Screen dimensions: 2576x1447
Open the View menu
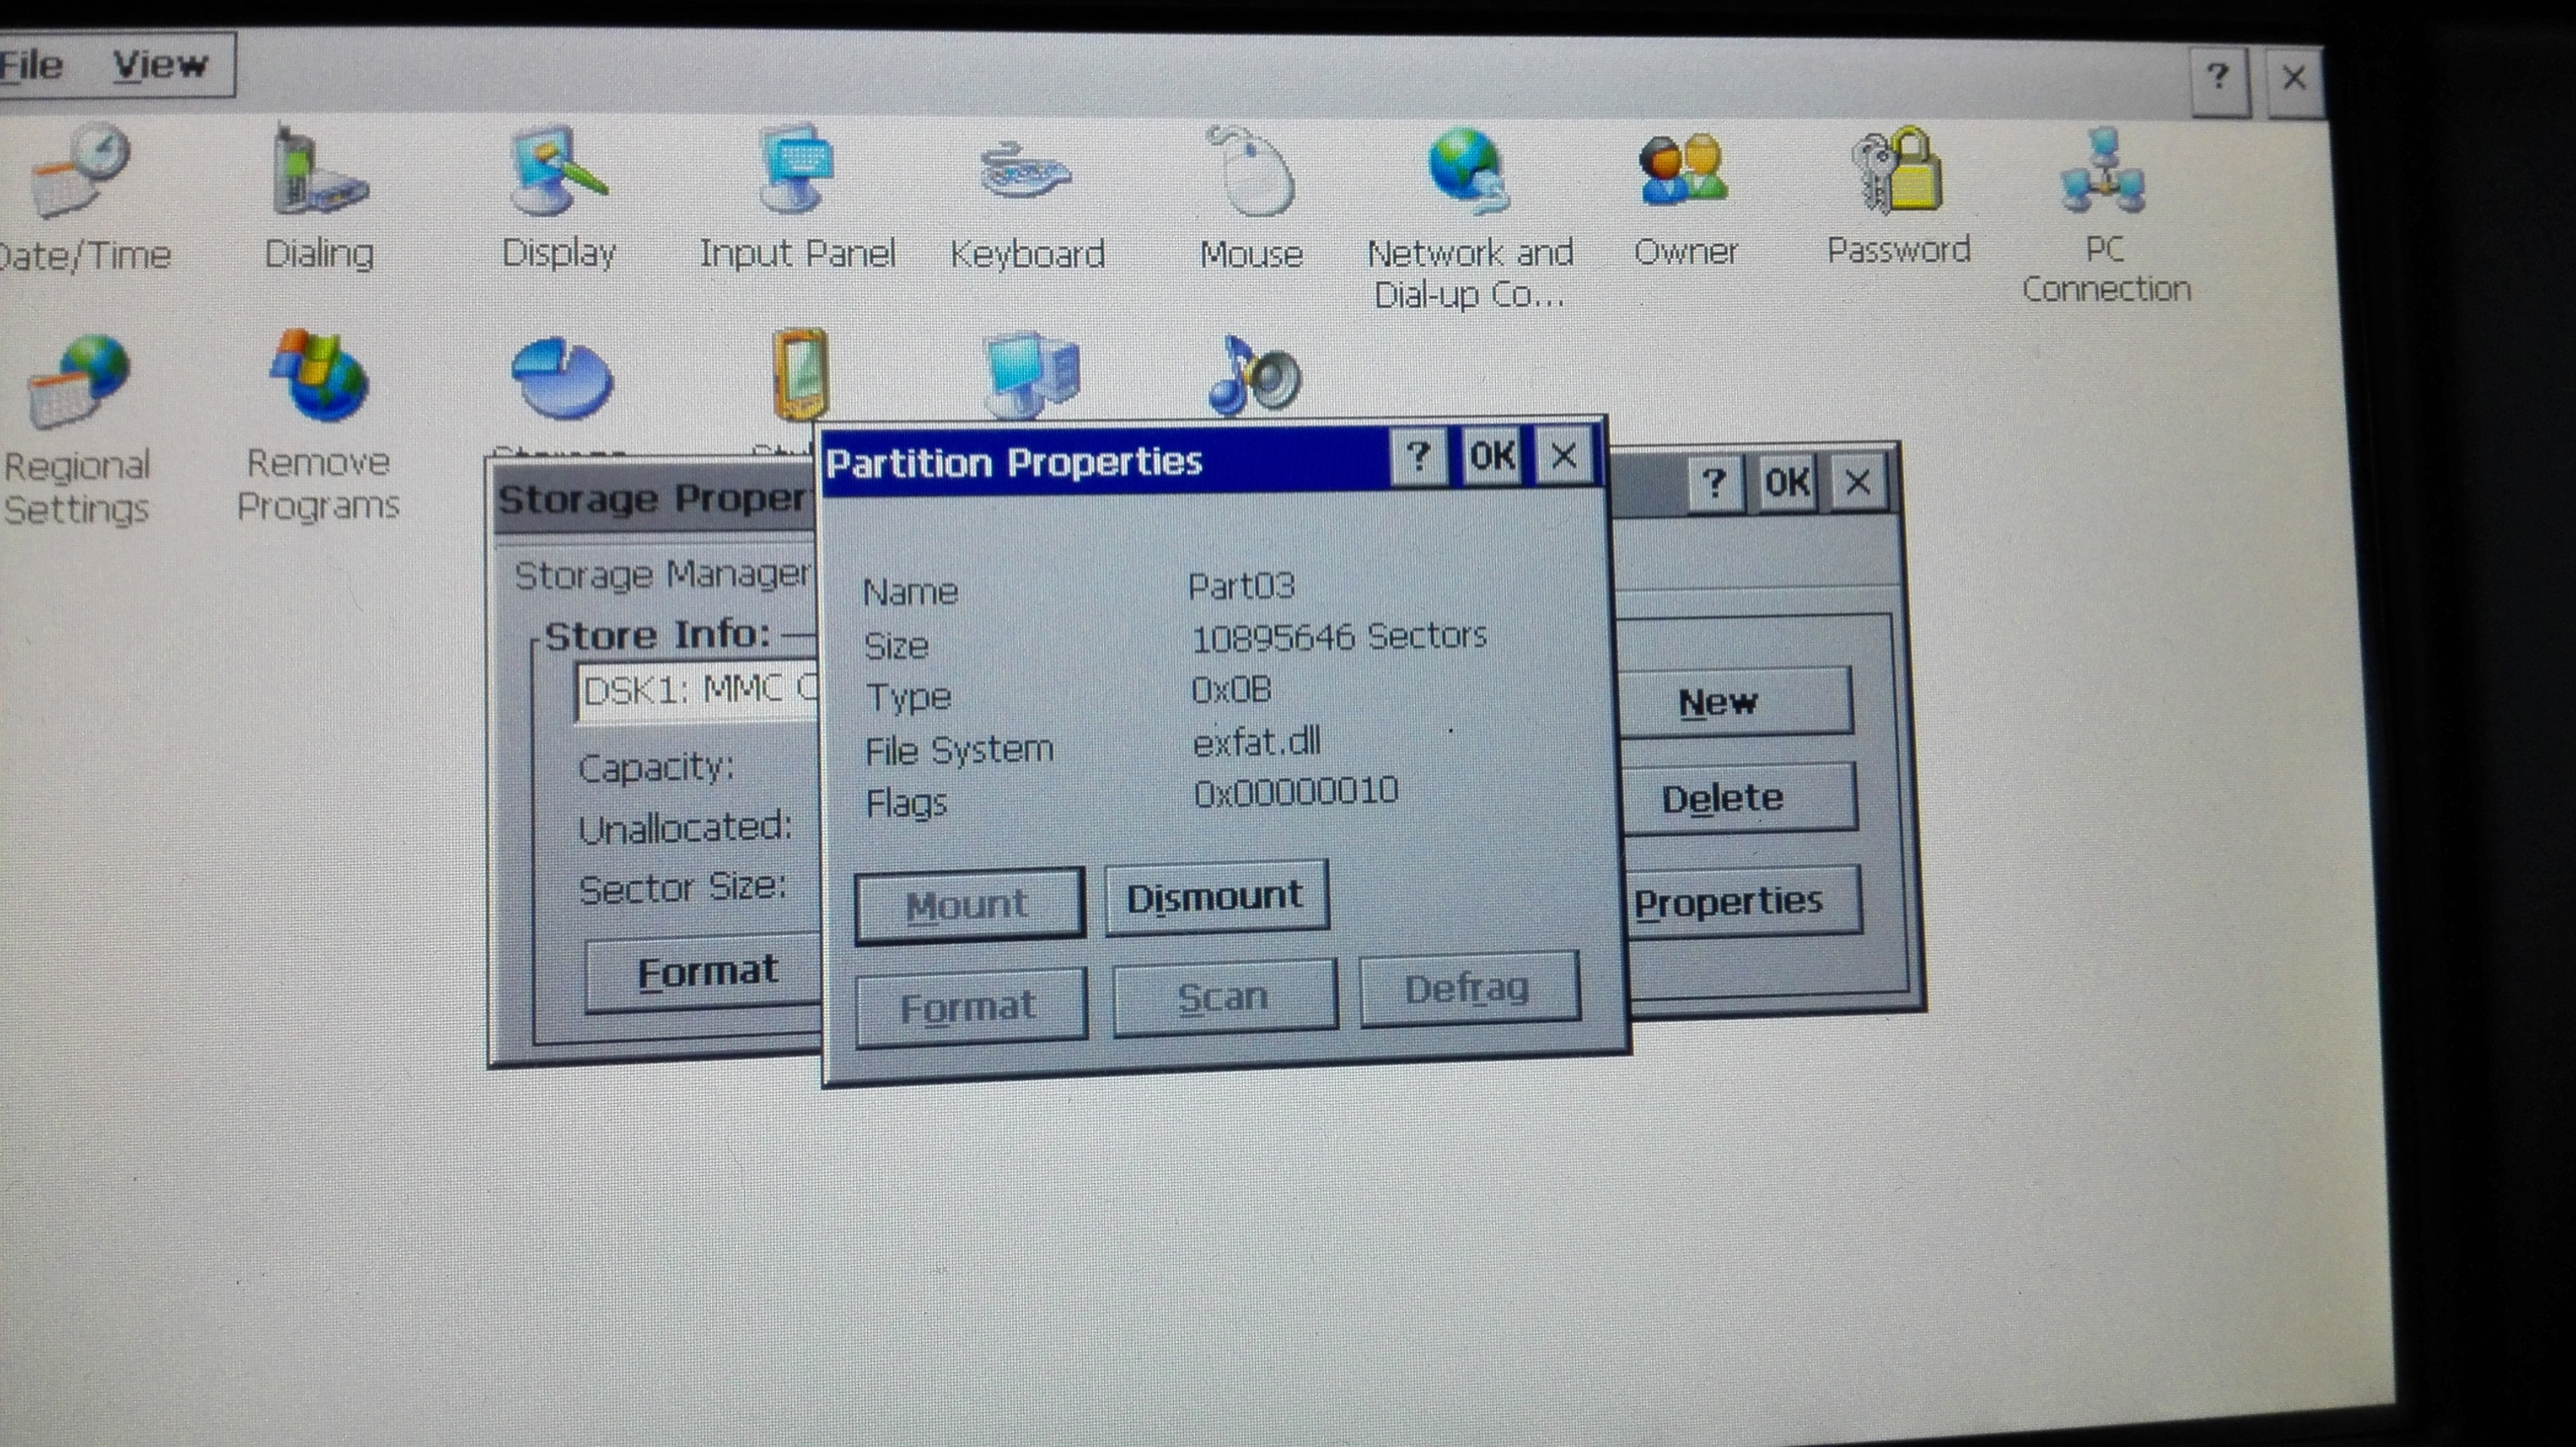click(x=160, y=65)
